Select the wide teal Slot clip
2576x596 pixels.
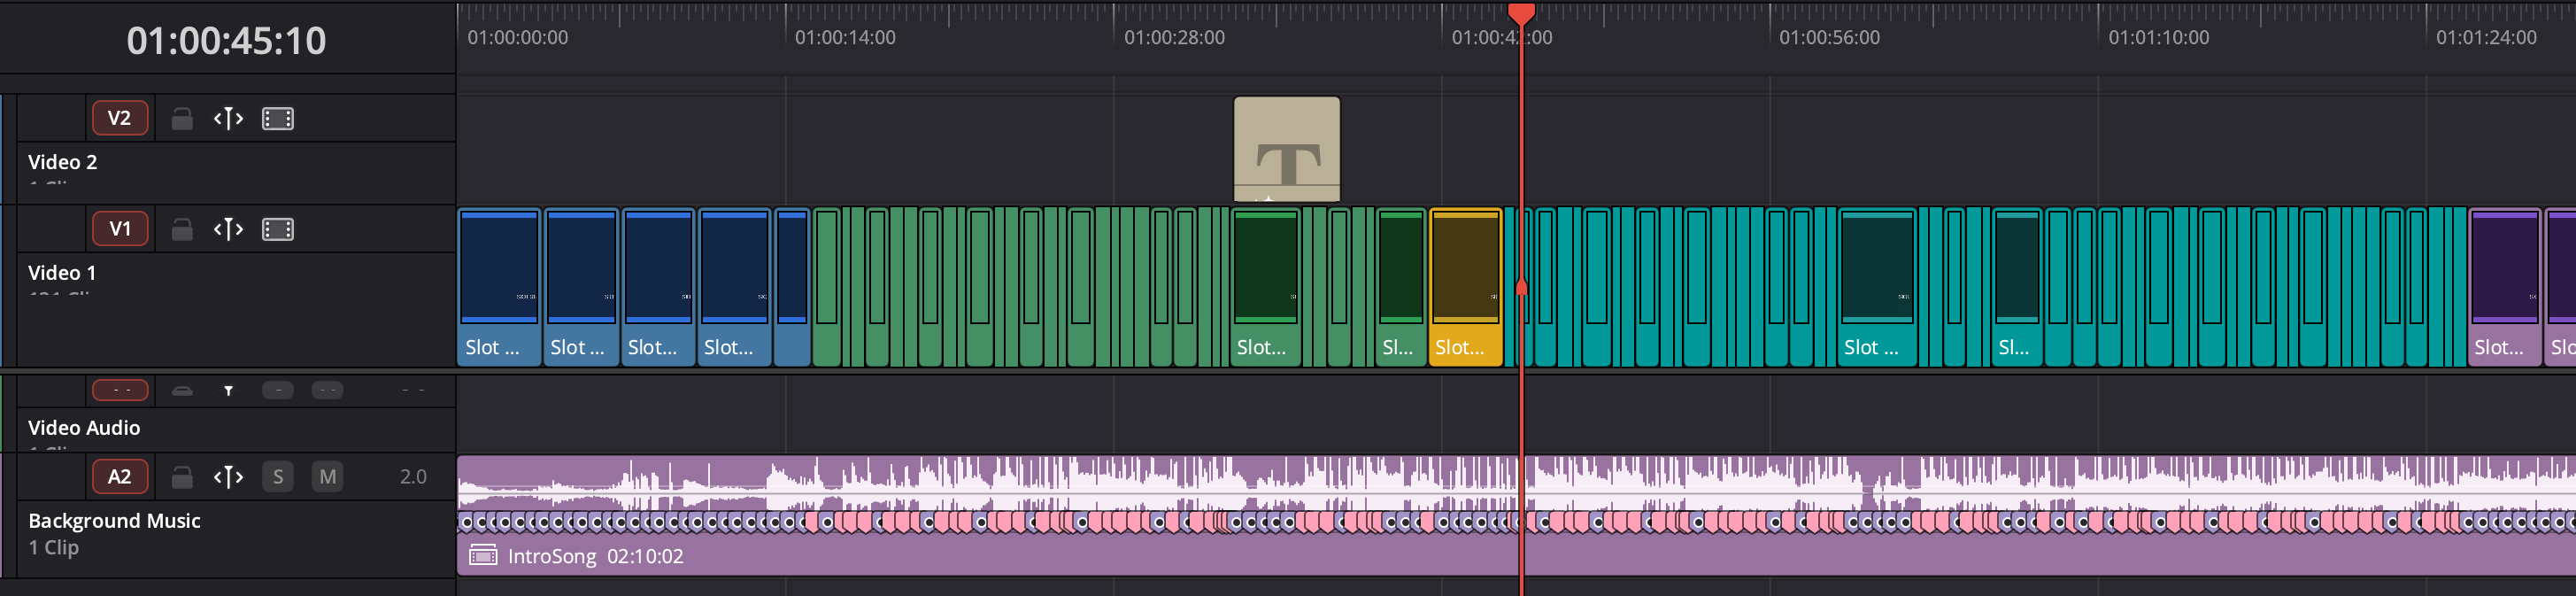[x=1878, y=287]
